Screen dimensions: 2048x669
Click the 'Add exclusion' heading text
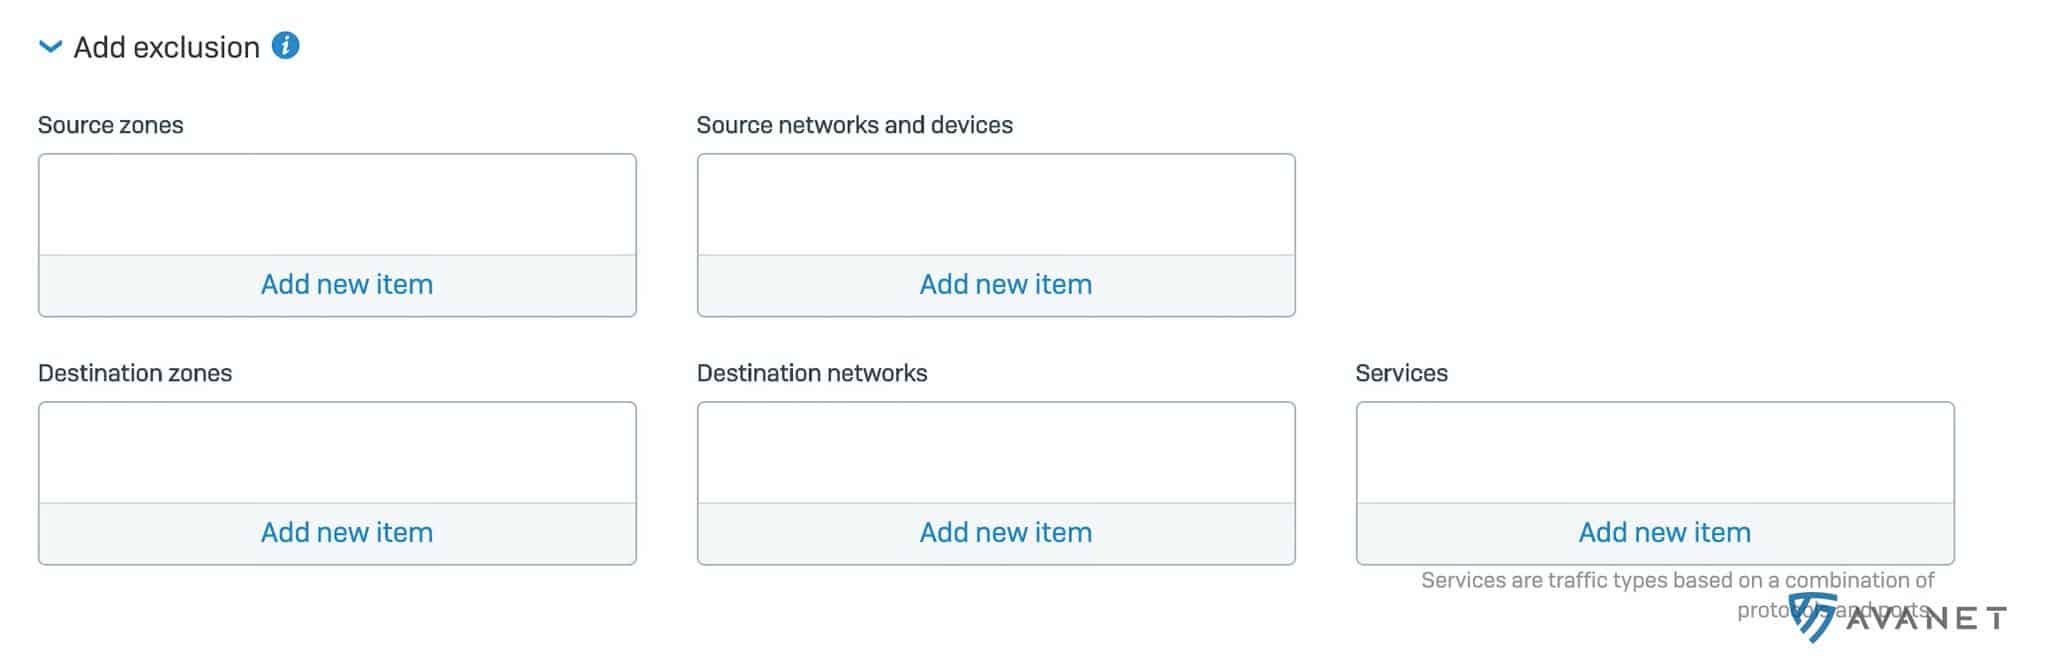[x=166, y=47]
